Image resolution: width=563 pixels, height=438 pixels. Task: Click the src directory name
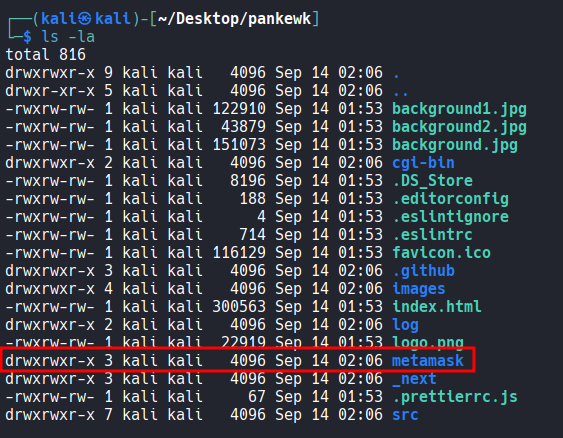[405, 415]
